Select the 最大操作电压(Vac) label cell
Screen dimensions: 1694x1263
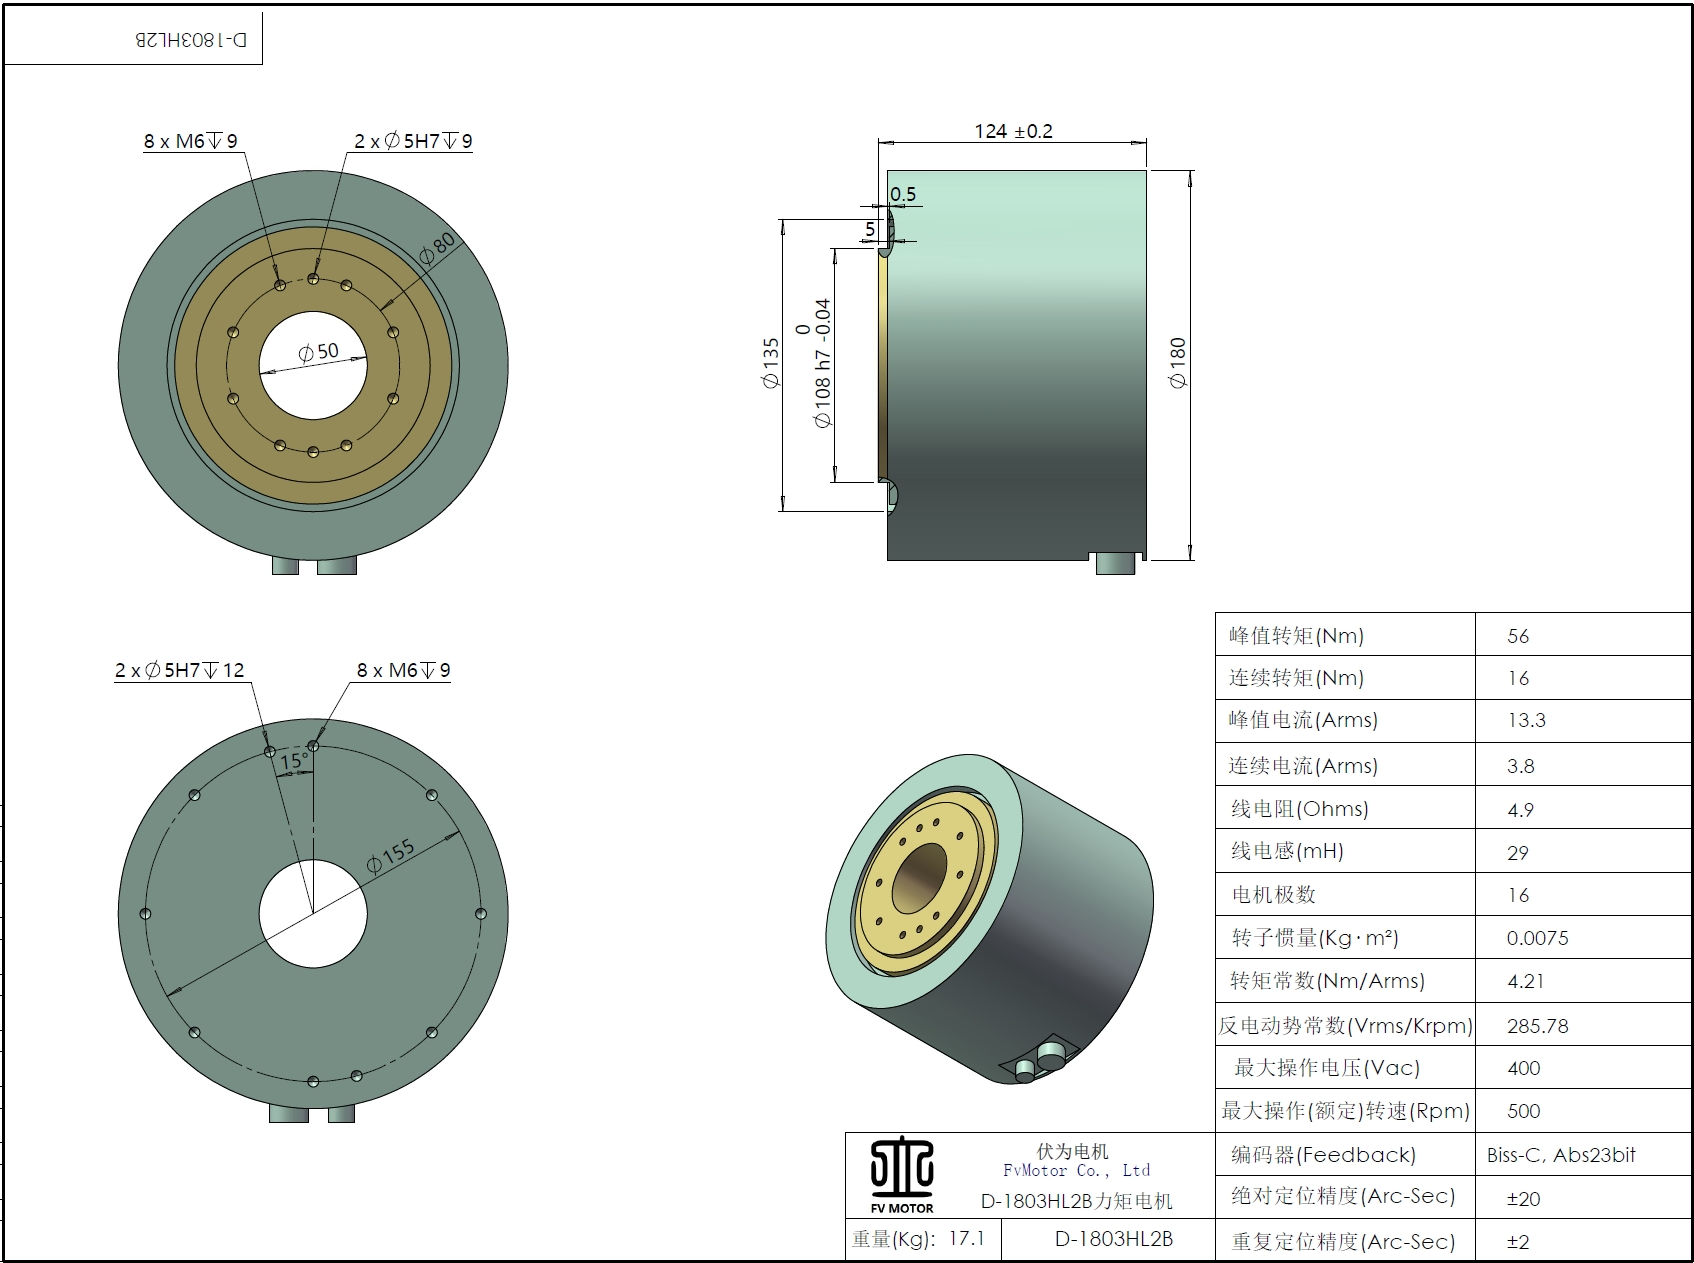pyautogui.click(x=1345, y=1067)
